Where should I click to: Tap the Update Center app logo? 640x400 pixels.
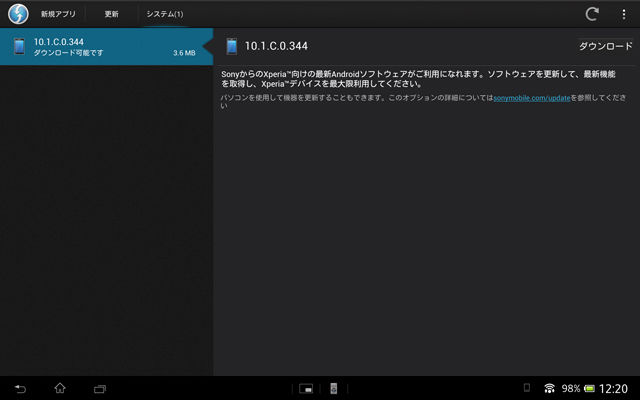[x=18, y=13]
